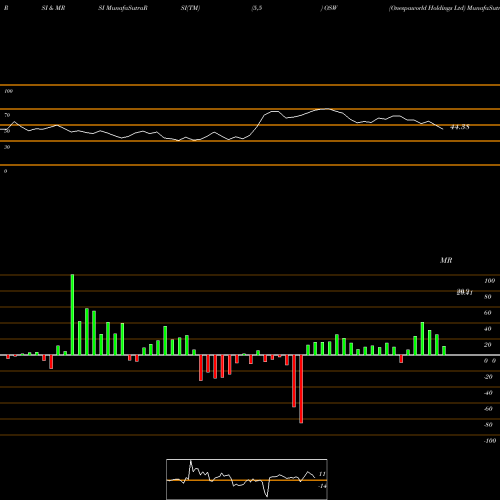Click the RSI line peak near level 70
Screen dimensions: 500x500
[x=327, y=109]
